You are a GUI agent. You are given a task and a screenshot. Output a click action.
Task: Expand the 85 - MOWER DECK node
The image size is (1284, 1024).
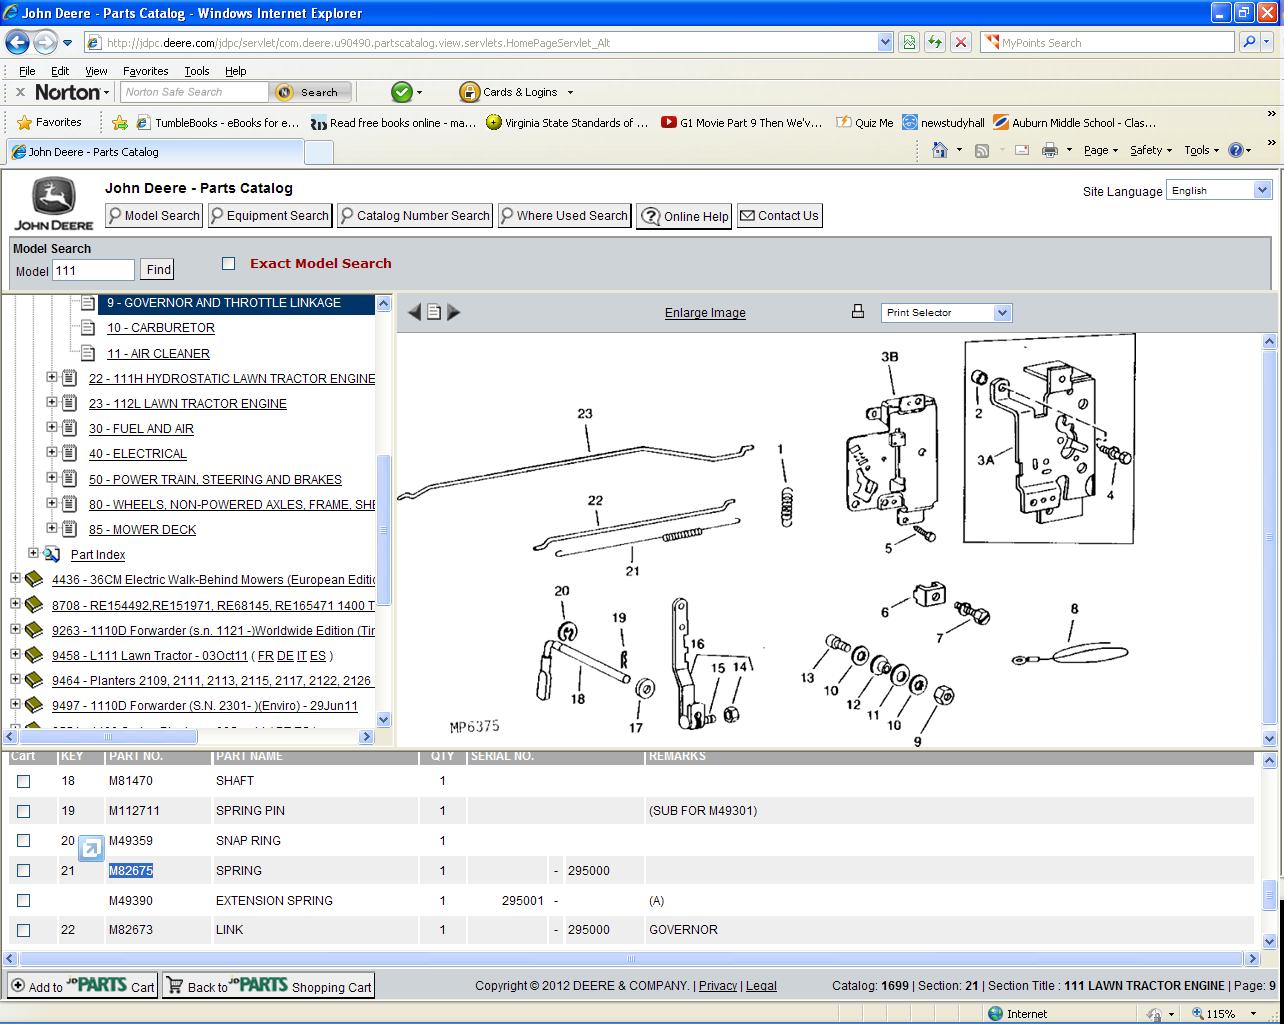point(52,528)
